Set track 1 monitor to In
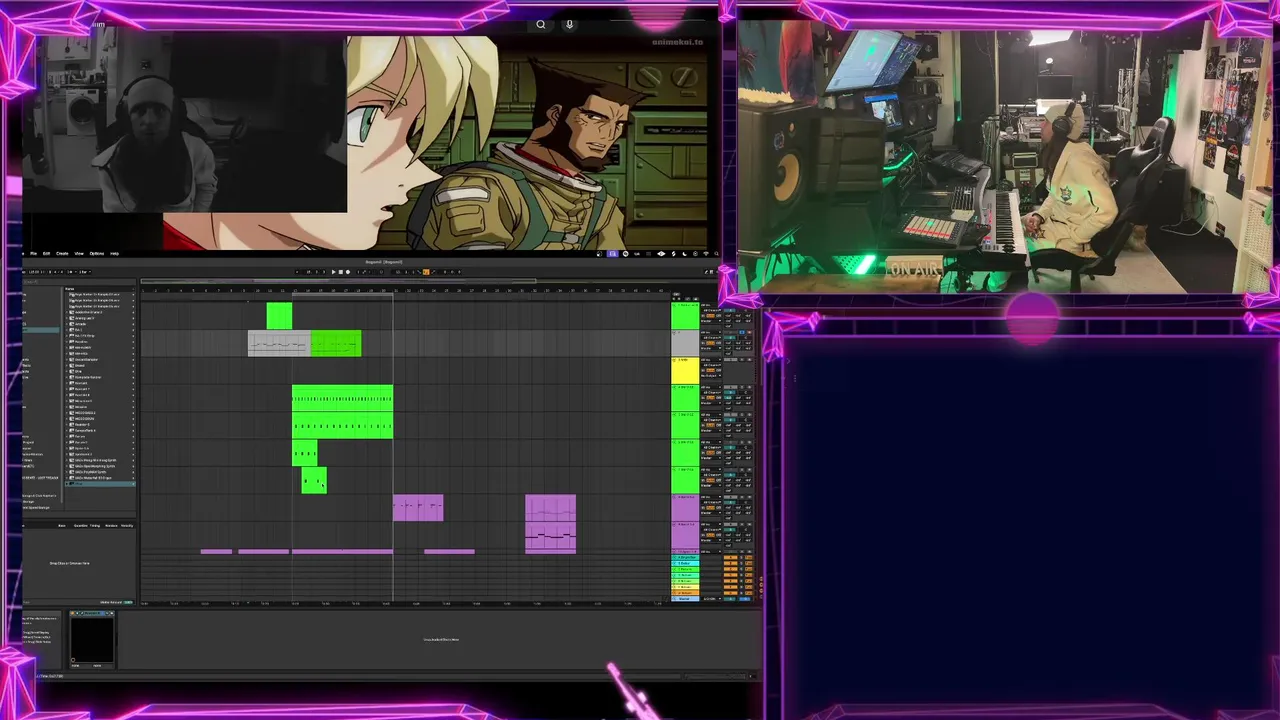Screen dimensions: 1280x720 (702, 316)
